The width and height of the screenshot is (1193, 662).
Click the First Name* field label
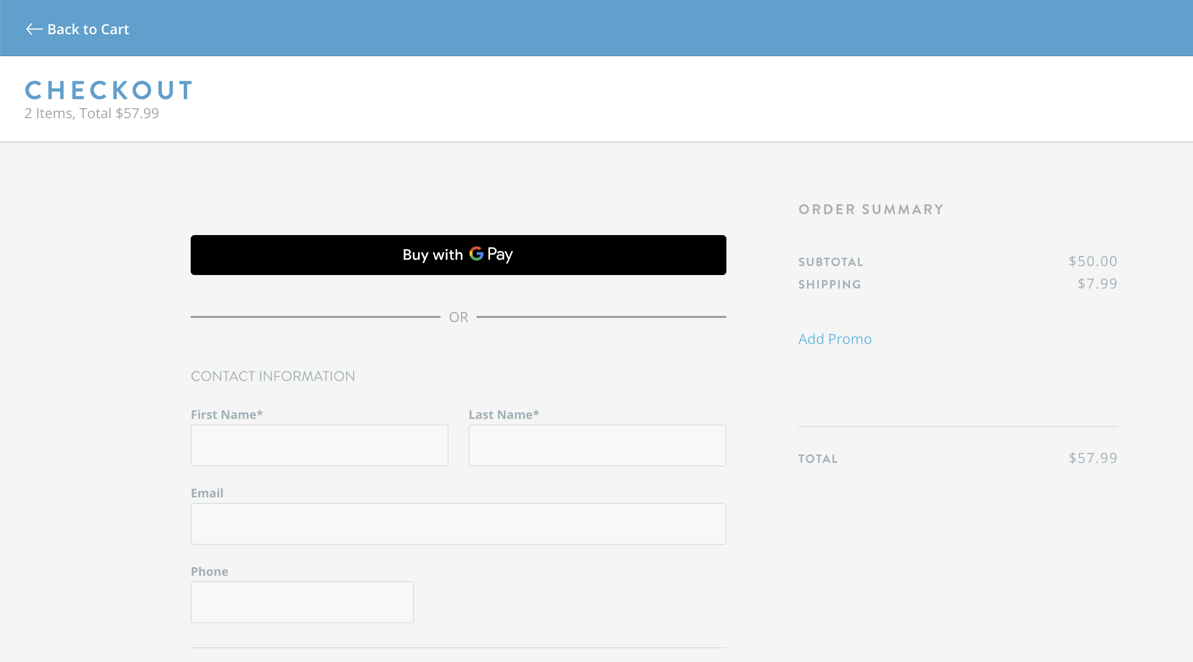[x=227, y=414]
